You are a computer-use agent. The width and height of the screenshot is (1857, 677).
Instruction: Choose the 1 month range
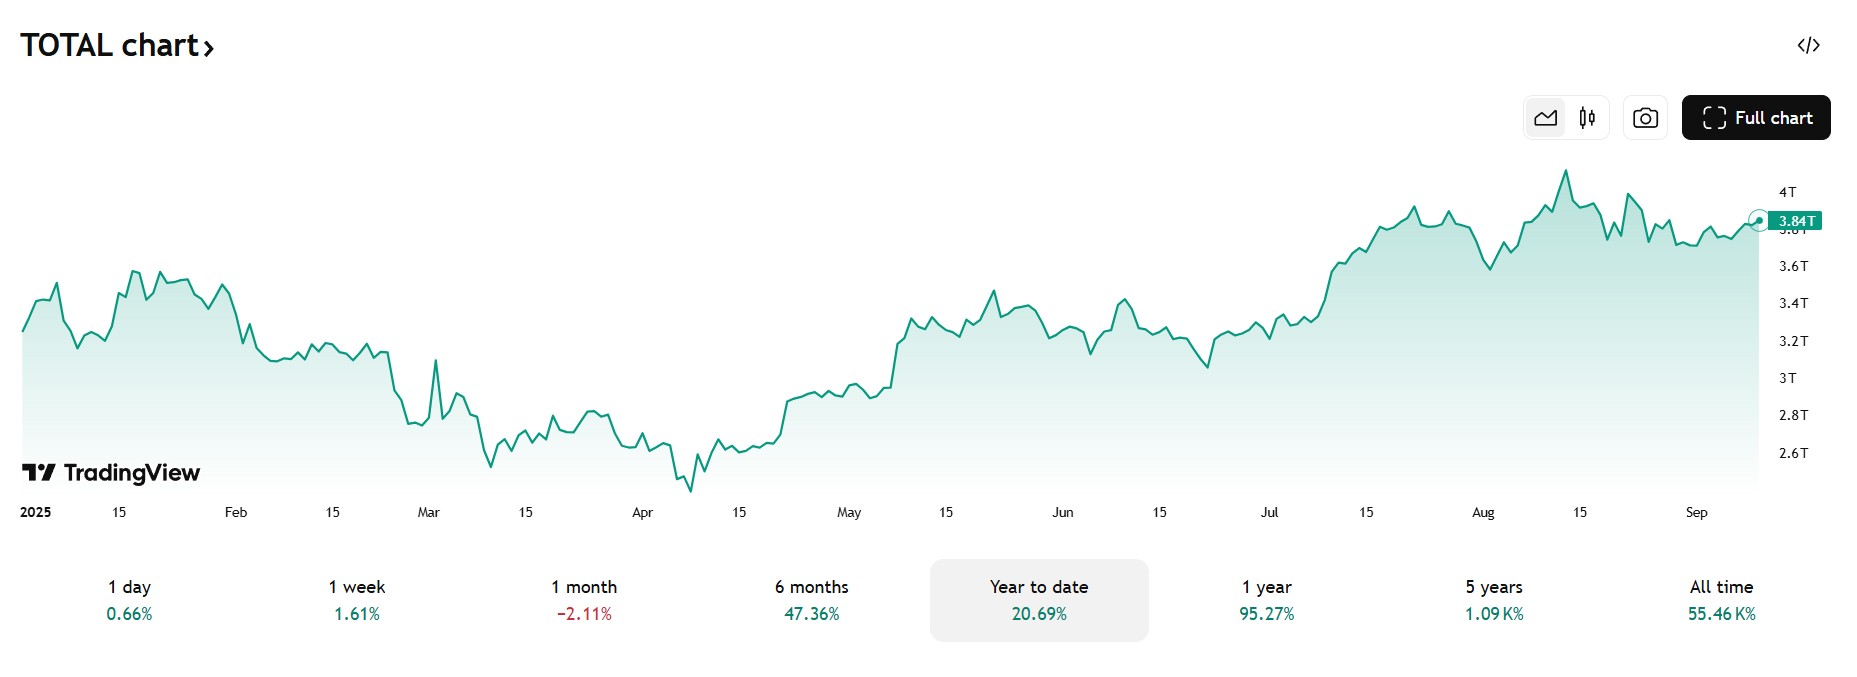coord(584,600)
